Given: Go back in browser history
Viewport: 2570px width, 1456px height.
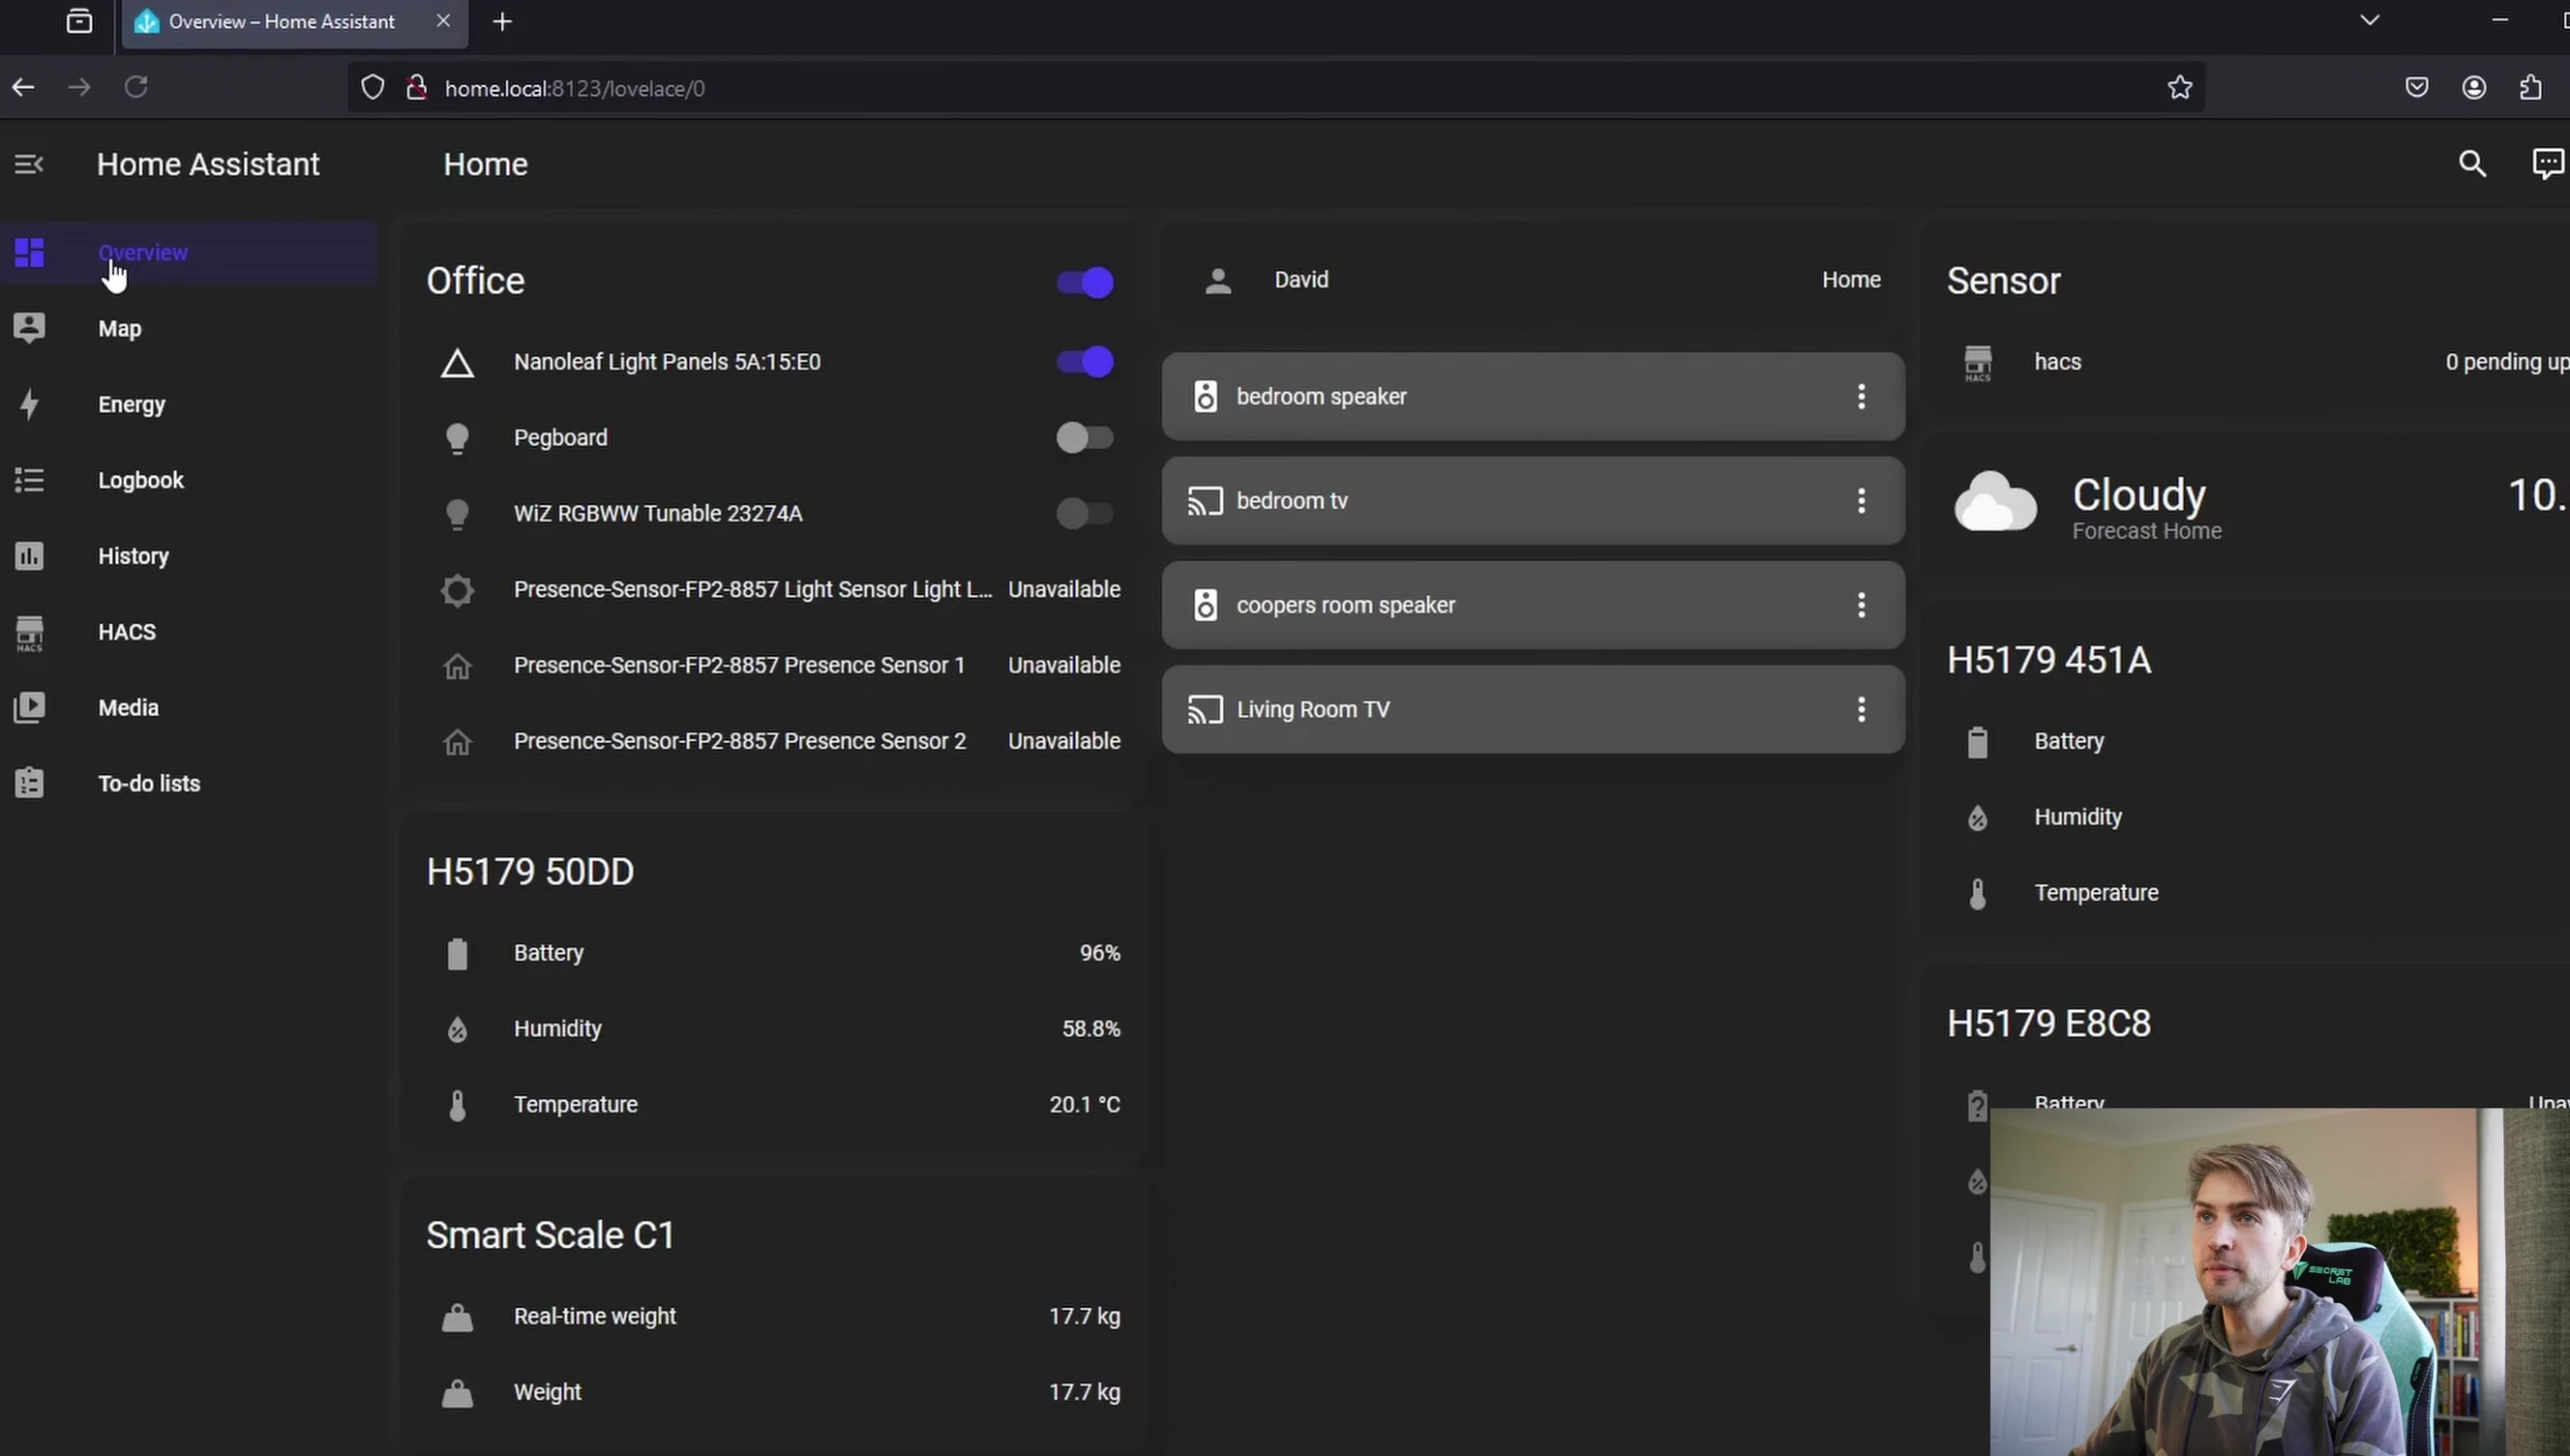Looking at the screenshot, I should (23, 88).
